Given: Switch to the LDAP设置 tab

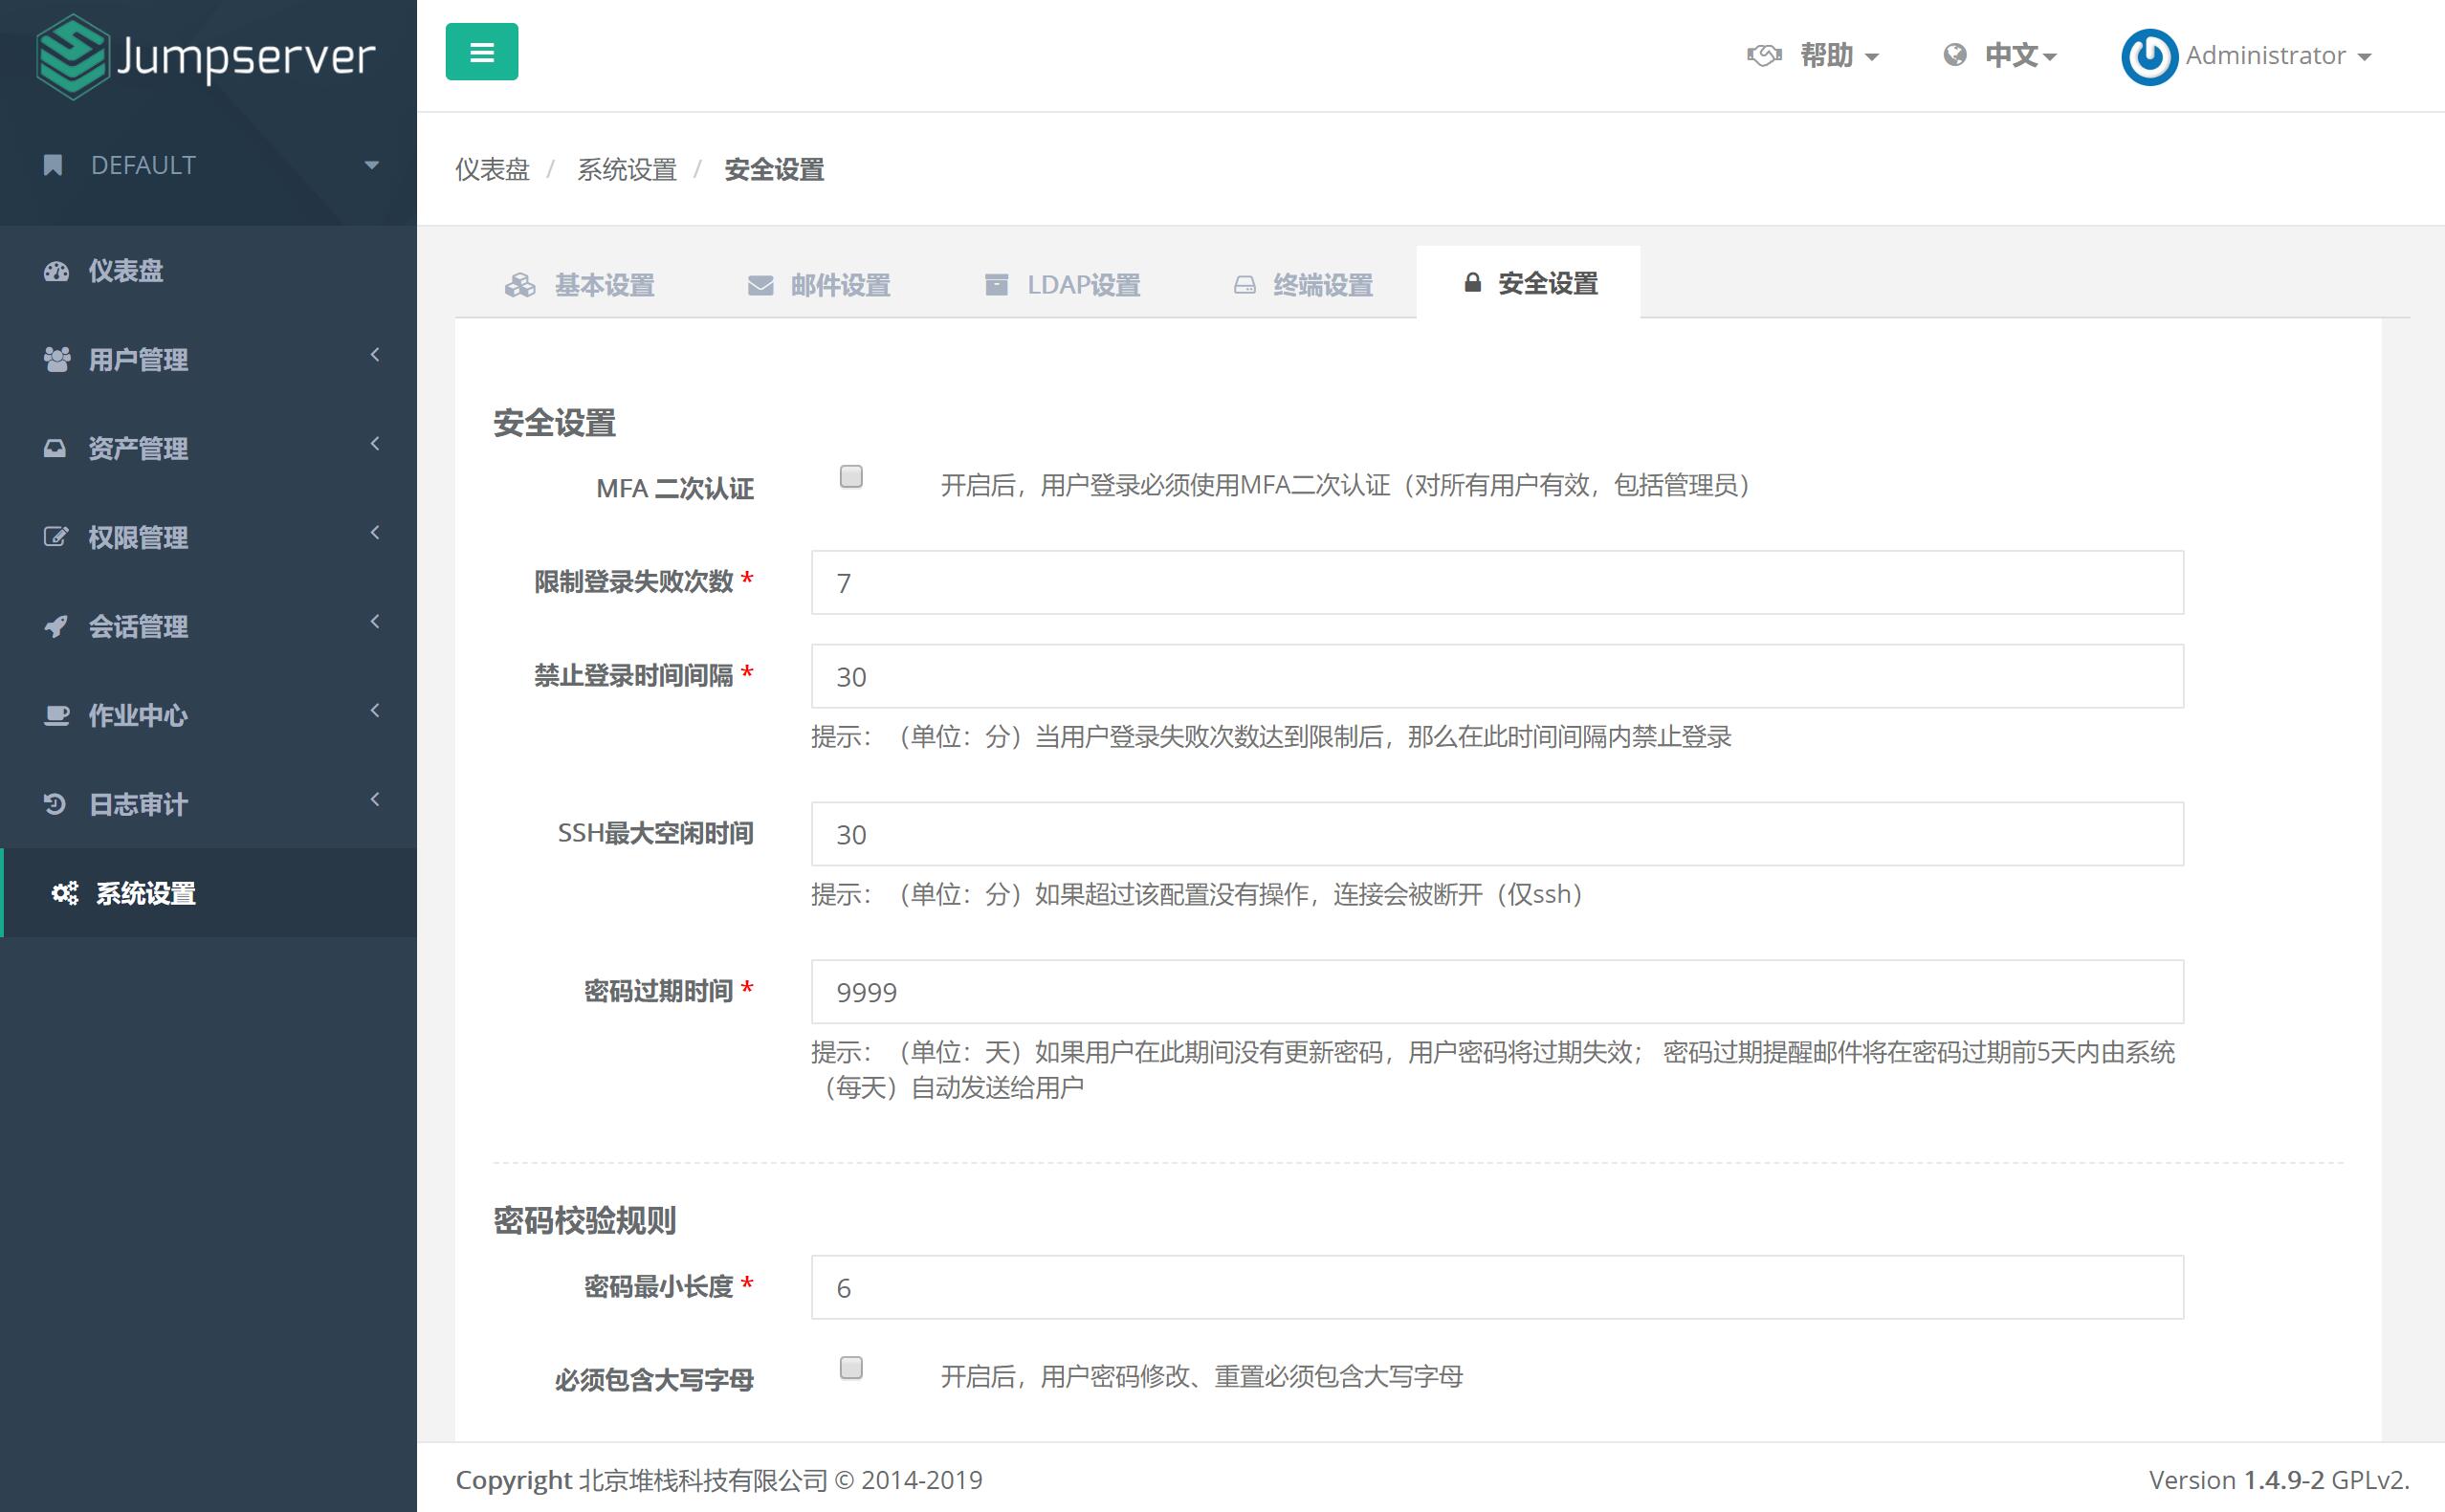Looking at the screenshot, I should pyautogui.click(x=1062, y=285).
